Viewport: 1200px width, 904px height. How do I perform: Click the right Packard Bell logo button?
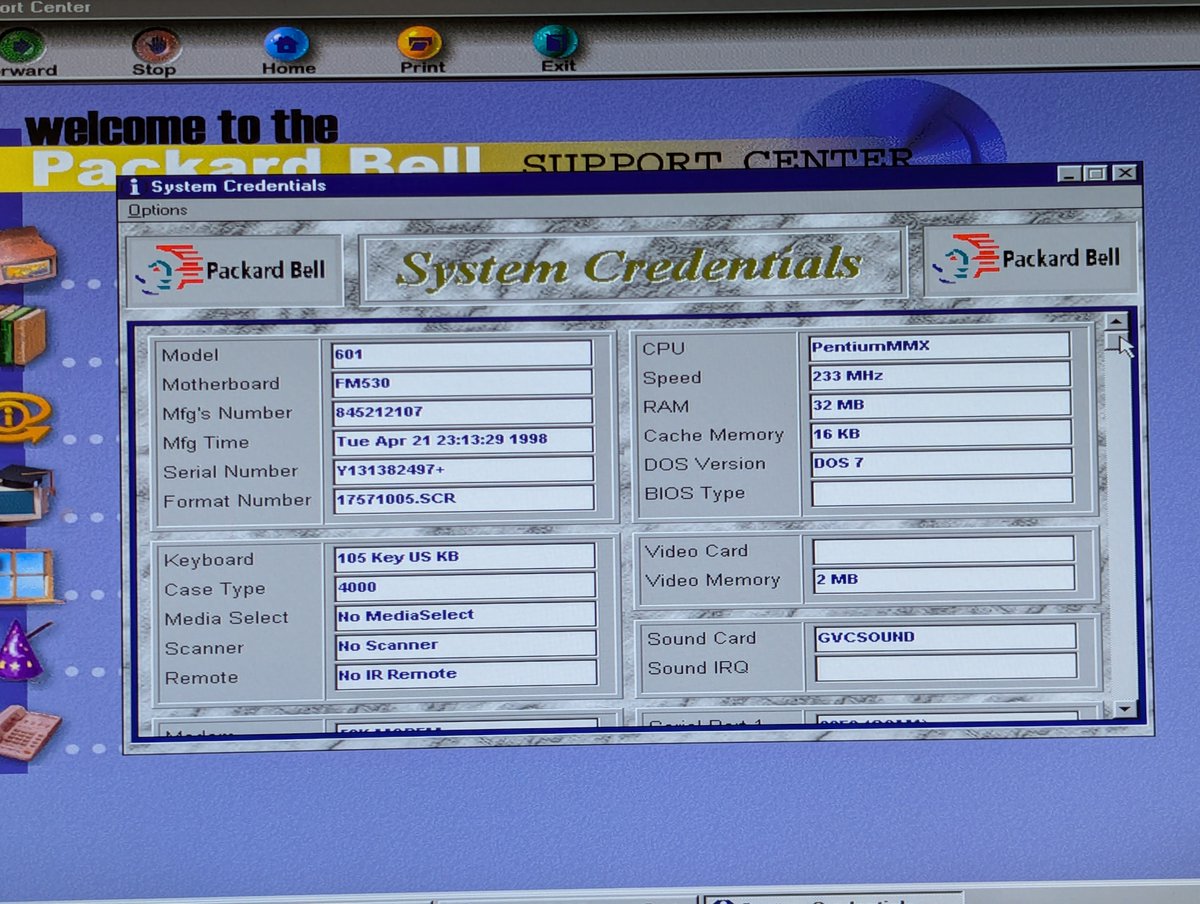[x=1030, y=259]
